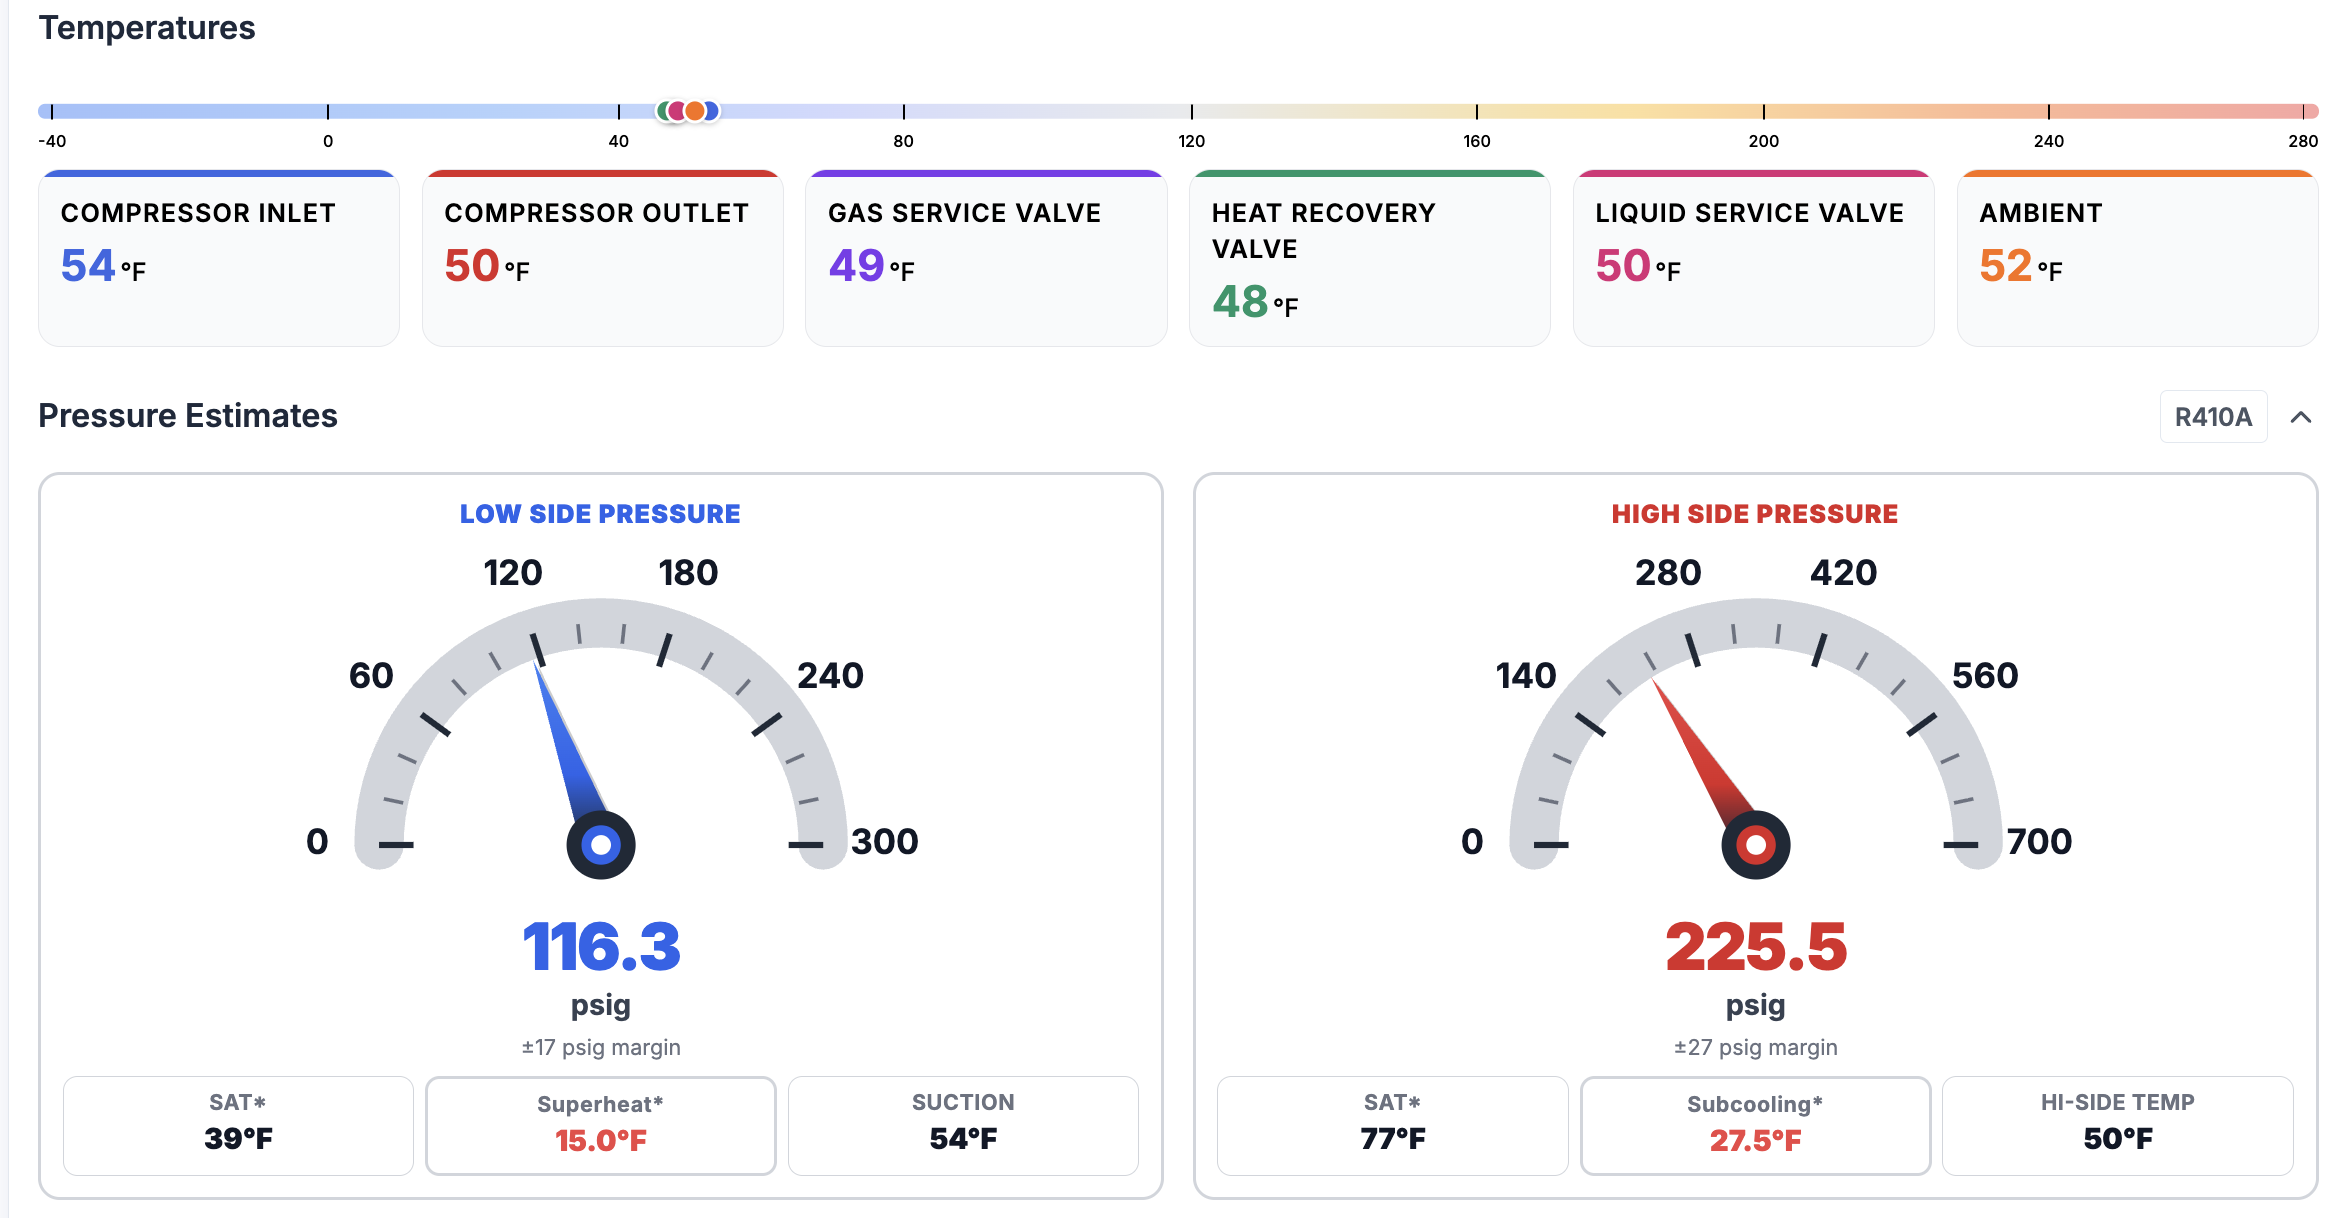Choose the Heat Recovery Valve card
Viewport: 2336px width, 1218px height.
(x=1369, y=259)
